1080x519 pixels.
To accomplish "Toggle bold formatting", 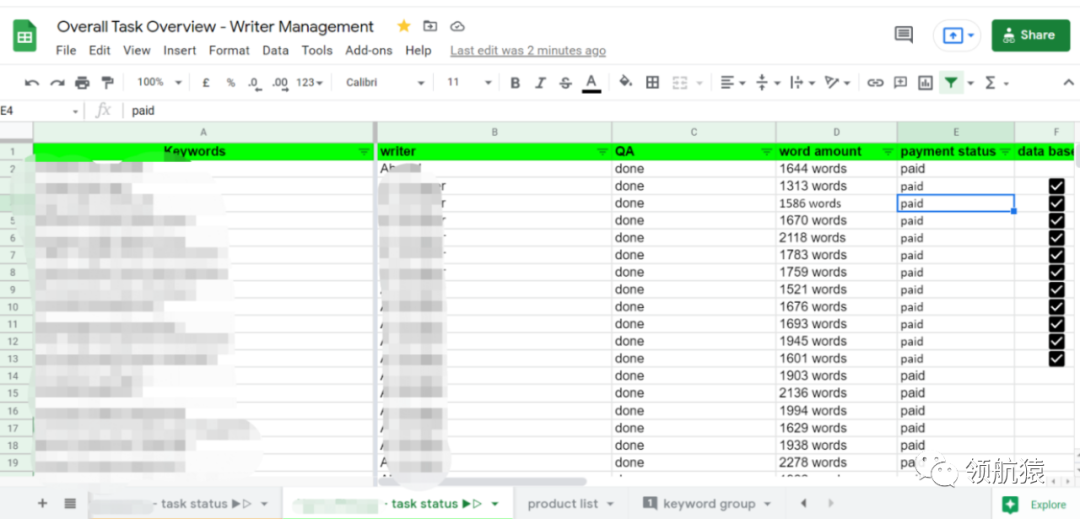I will (515, 83).
